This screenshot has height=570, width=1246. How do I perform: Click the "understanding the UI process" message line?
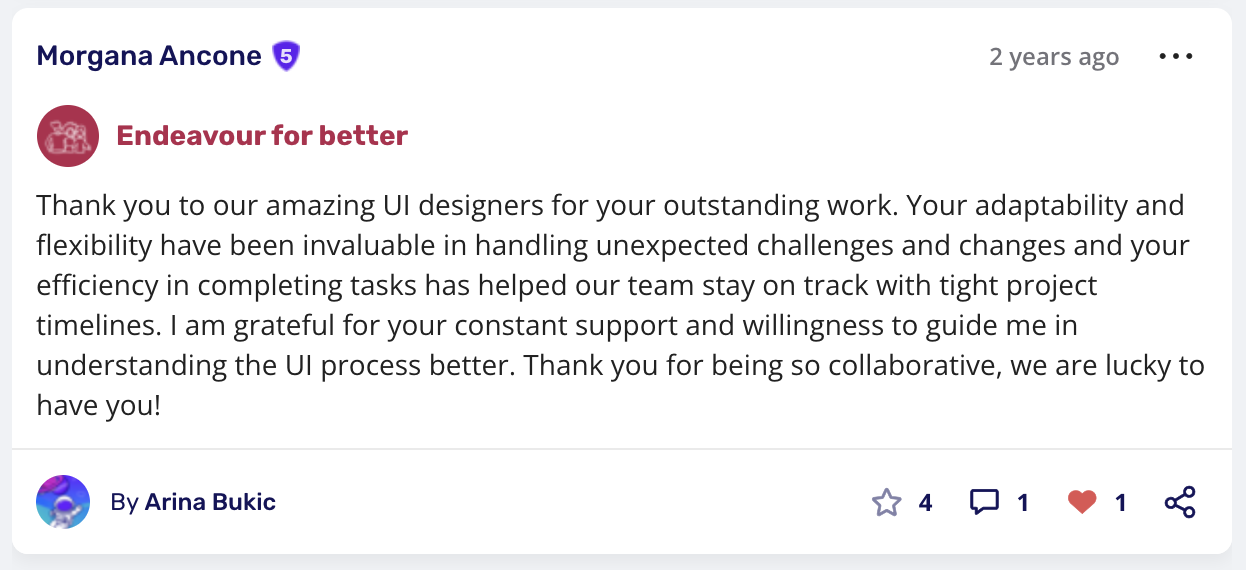620,366
